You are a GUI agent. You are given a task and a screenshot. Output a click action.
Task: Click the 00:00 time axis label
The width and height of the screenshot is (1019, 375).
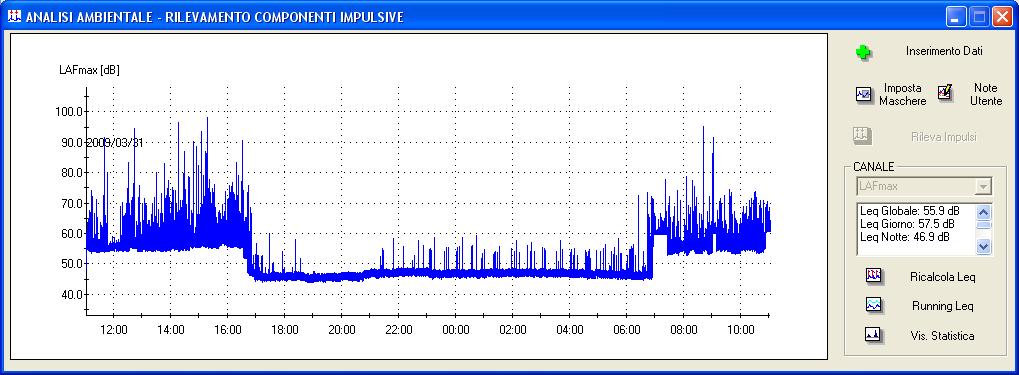(x=456, y=330)
